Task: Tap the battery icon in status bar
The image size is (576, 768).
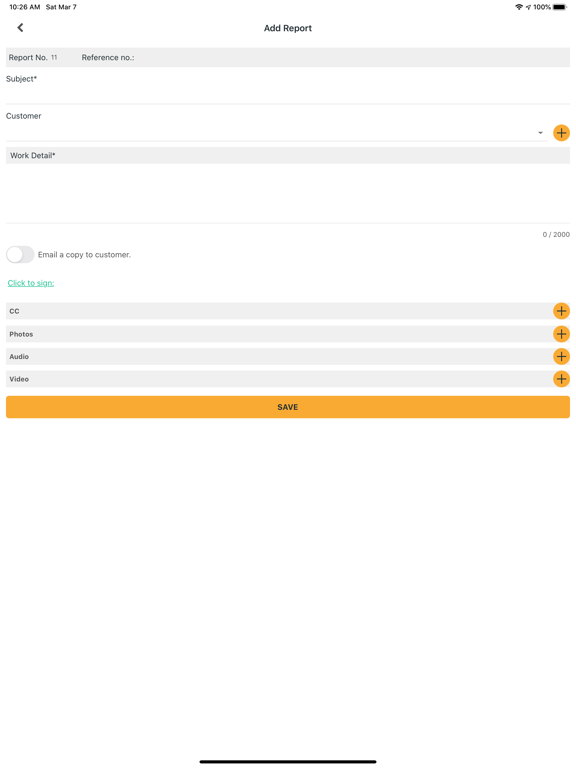Action: [x=560, y=7]
